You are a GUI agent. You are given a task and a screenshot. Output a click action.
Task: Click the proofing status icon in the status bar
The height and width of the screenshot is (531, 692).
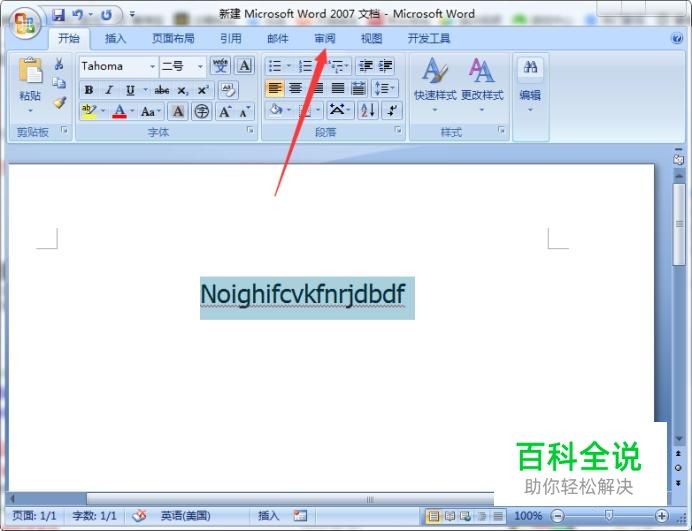140,515
